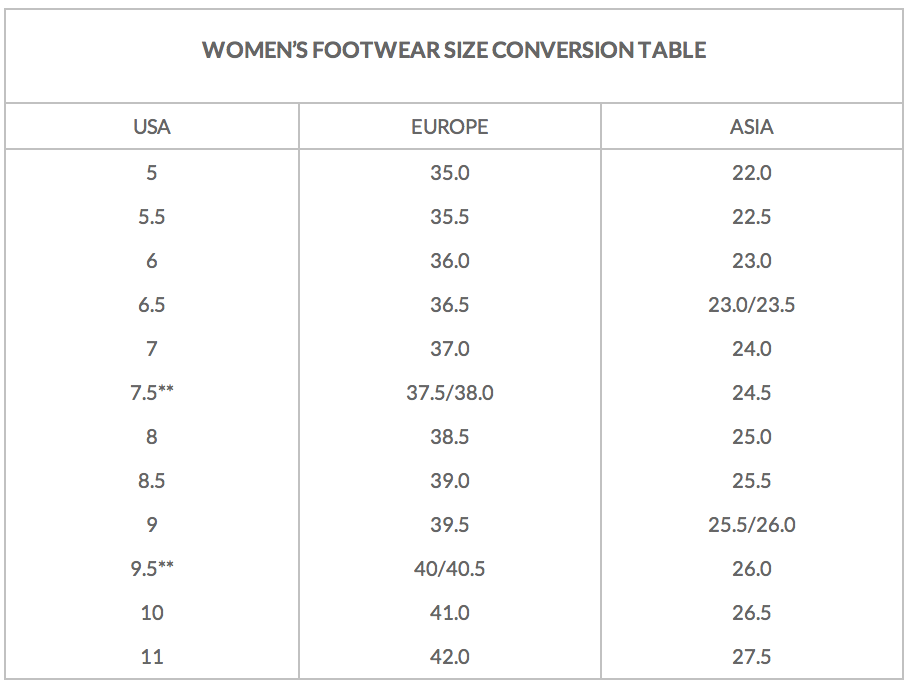
Task: Click Europe size 35.0 cell
Action: click(450, 173)
